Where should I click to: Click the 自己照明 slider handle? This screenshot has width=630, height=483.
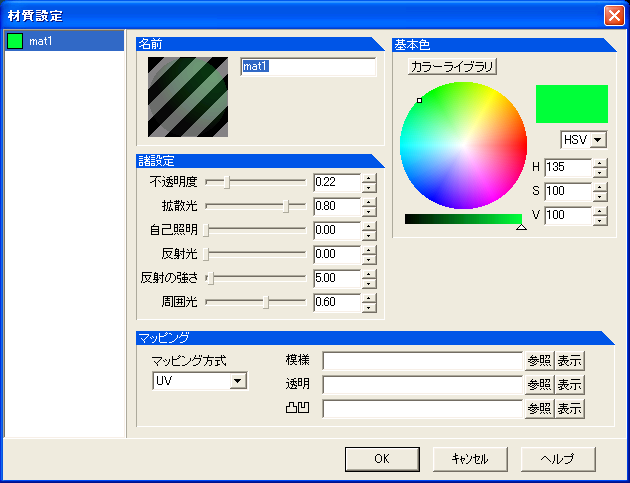206,230
